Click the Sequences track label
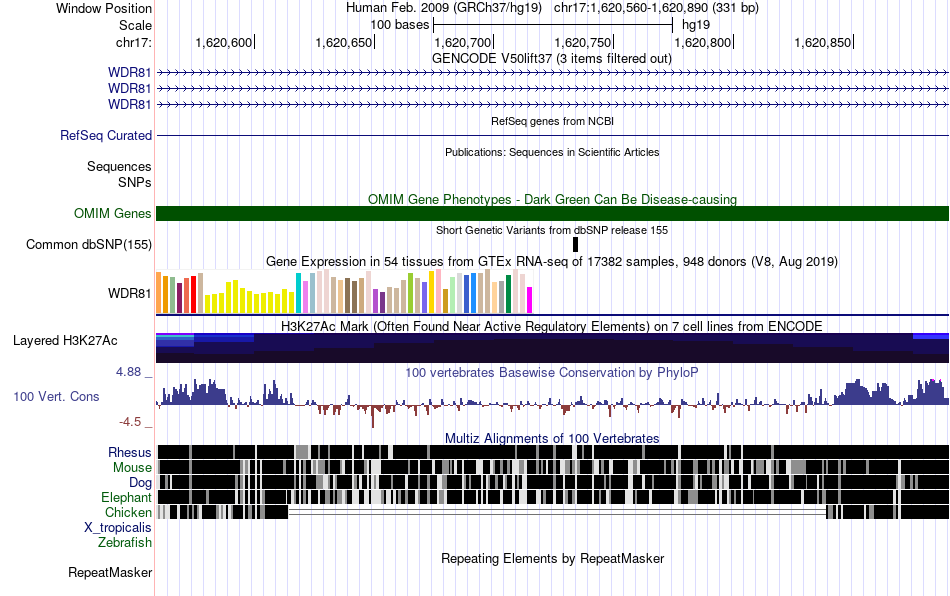This screenshot has width=950, height=596. click(119, 167)
